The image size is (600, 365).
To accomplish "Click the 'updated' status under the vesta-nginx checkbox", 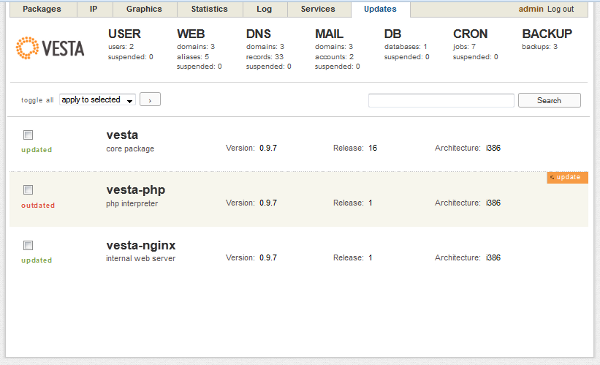I will (36, 260).
